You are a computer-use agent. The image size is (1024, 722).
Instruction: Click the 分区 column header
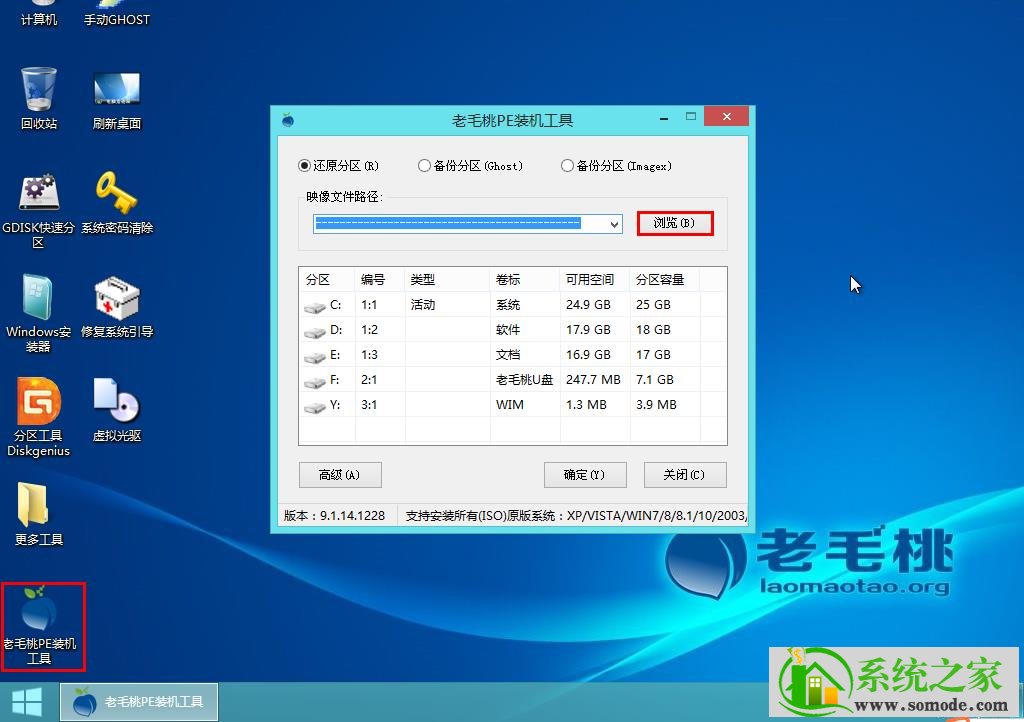click(x=327, y=279)
